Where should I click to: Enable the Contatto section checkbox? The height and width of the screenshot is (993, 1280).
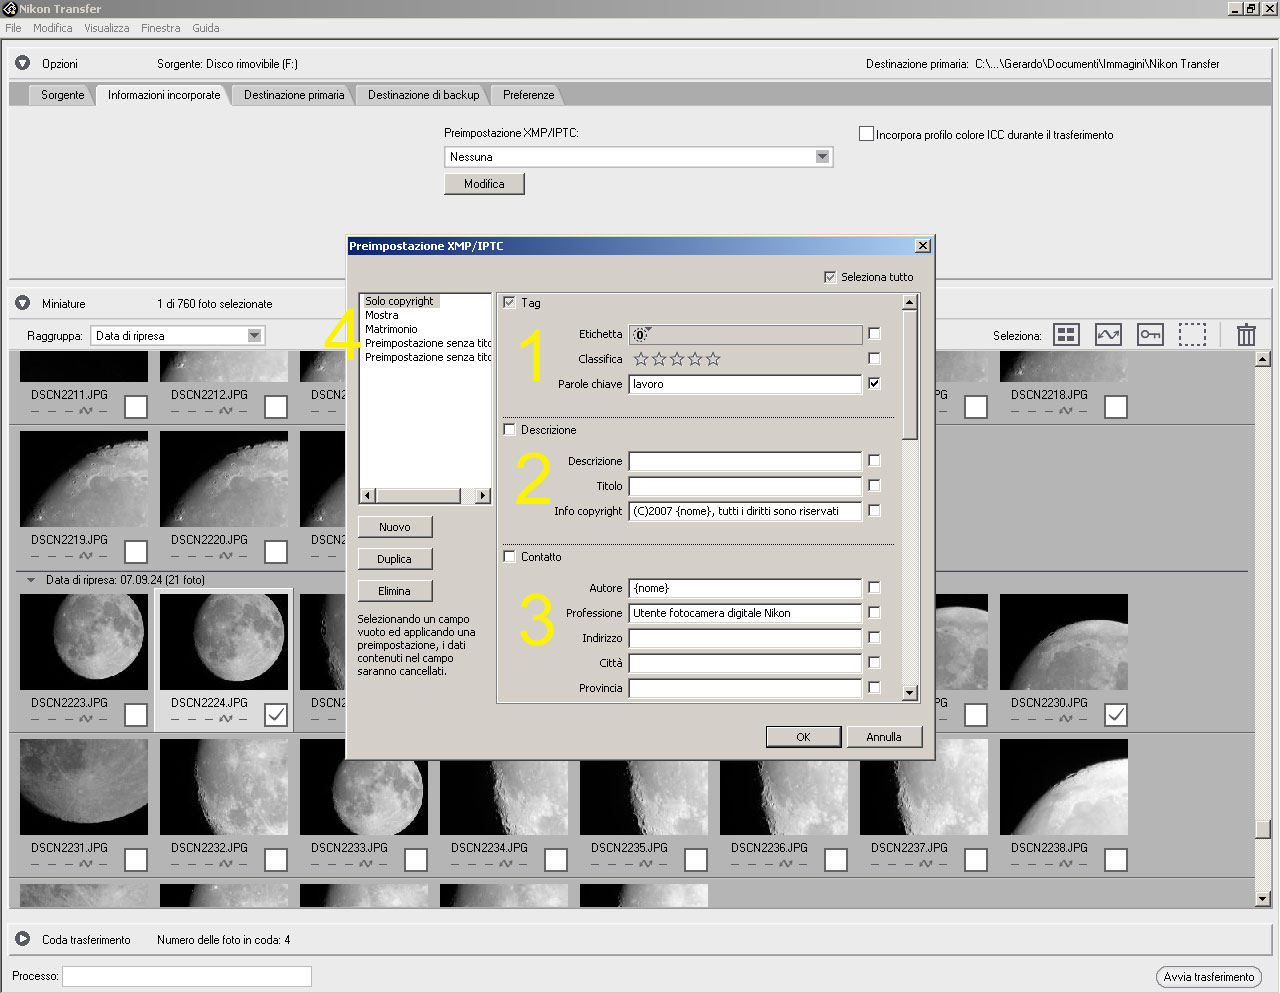(510, 557)
